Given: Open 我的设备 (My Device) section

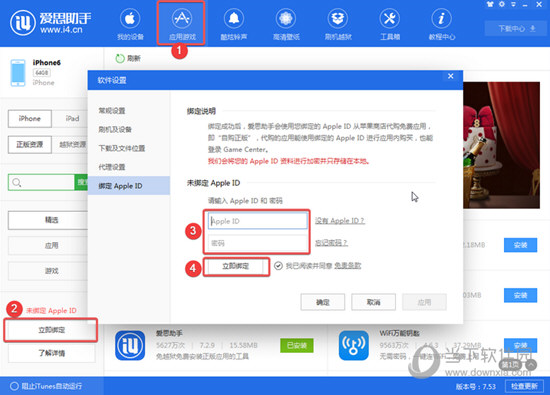Looking at the screenshot, I should 130,25.
